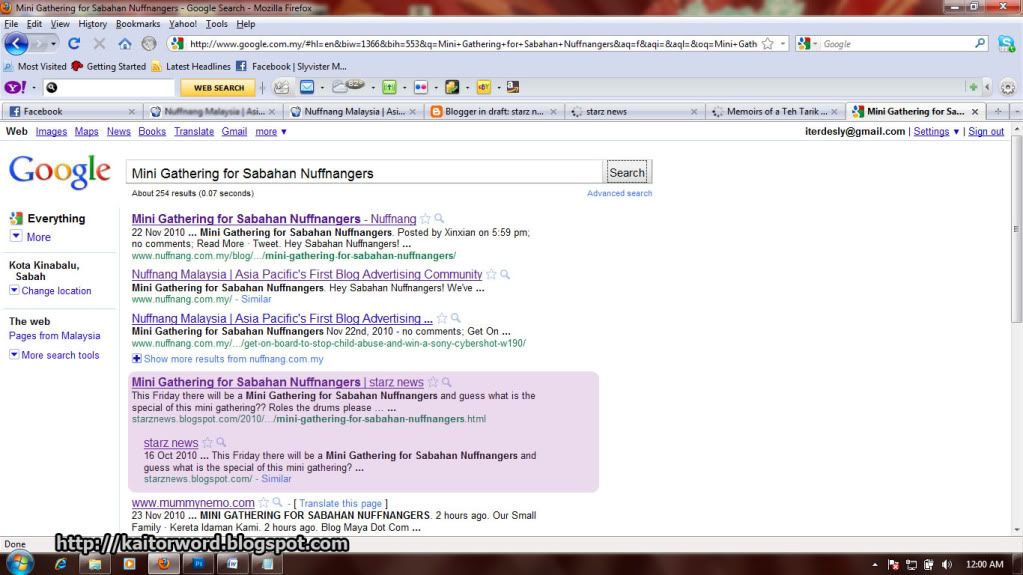Viewport: 1023px width, 575px height.
Task: Expand More under Everything in sidebar
Action: click(31, 237)
